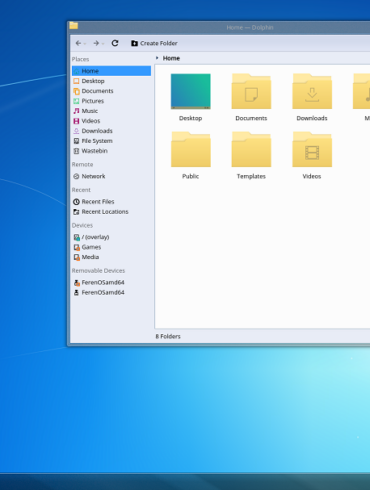Viewport: 370px width, 490px height.
Task: Click the Home — Dolphin window title
Action: click(x=250, y=27)
